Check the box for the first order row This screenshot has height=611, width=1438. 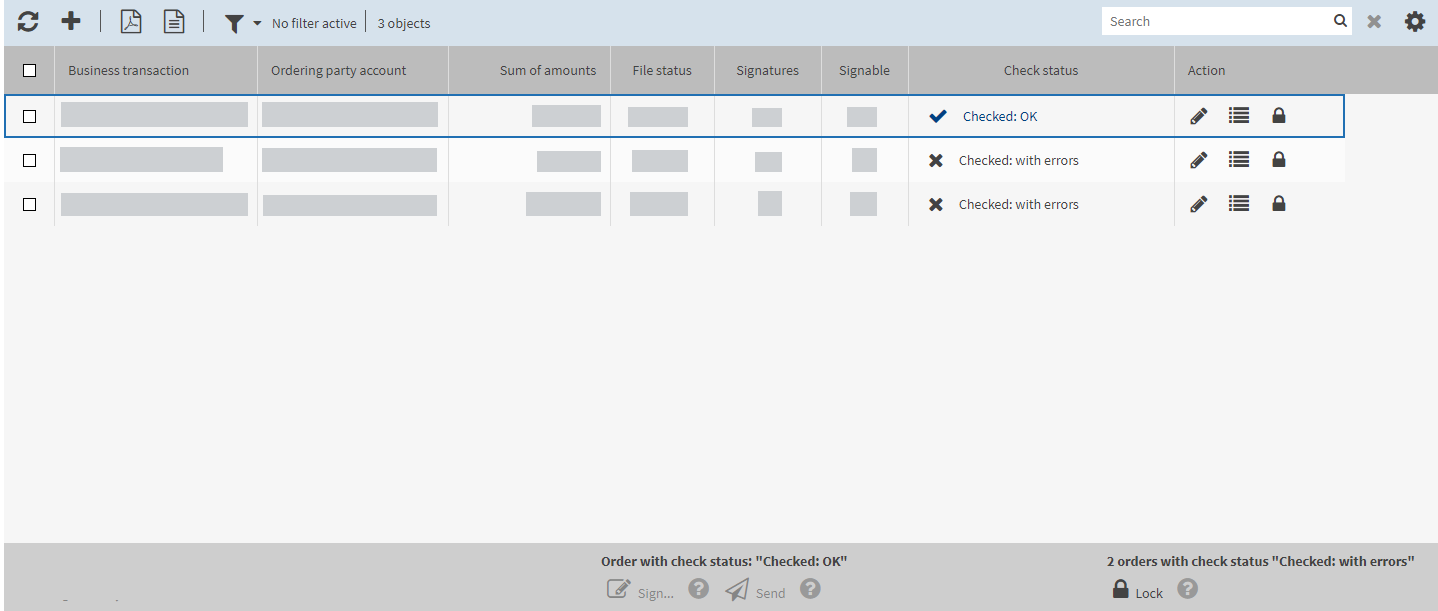tap(29, 116)
